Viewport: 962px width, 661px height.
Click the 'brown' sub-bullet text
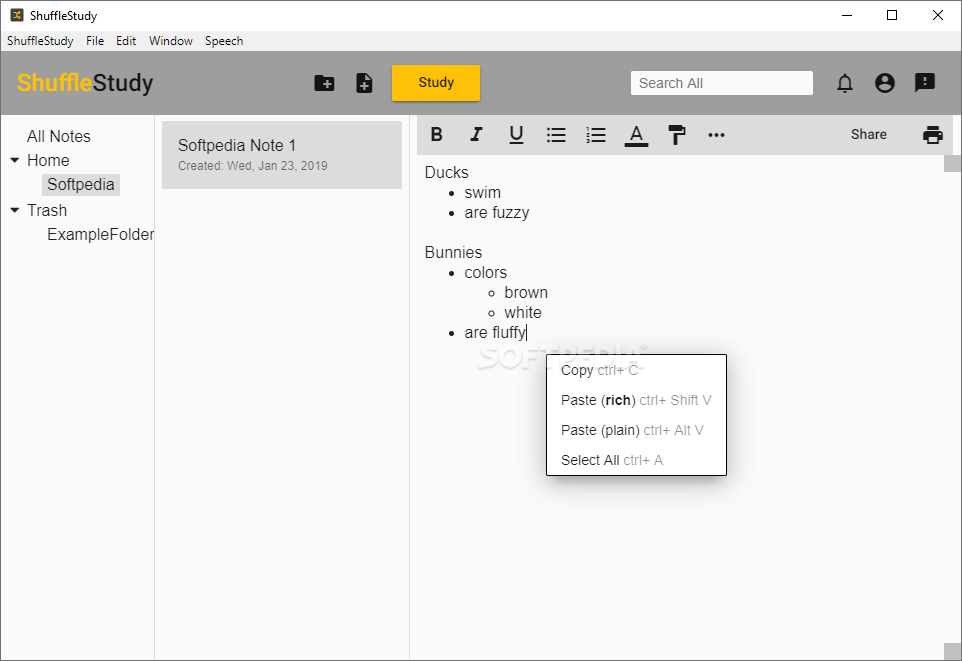(x=526, y=293)
